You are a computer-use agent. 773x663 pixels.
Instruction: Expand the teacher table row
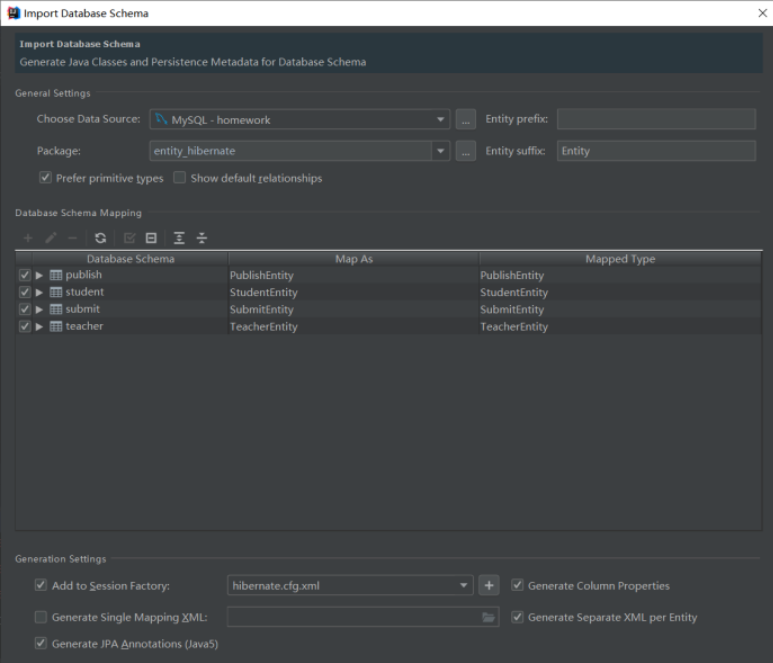tap(39, 326)
